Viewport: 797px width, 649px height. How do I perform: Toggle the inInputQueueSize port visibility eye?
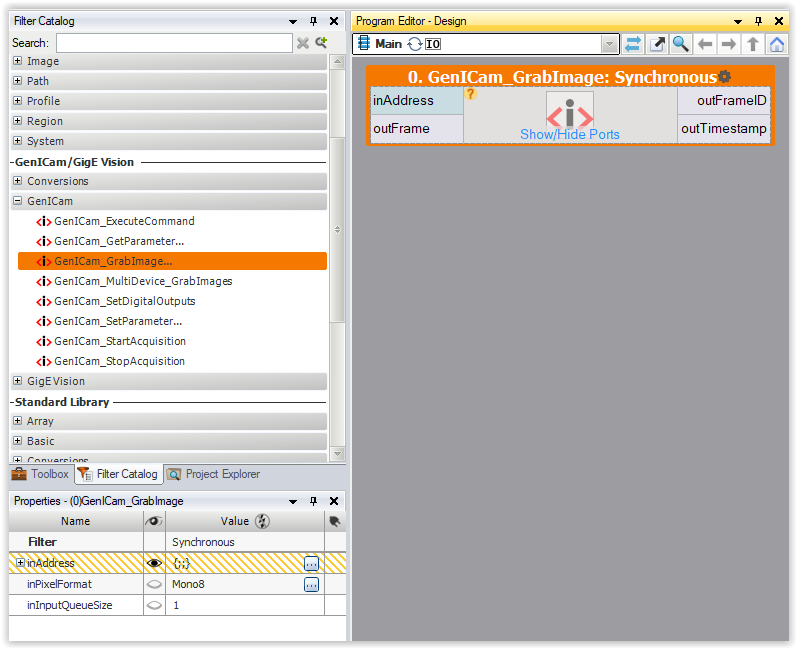[154, 605]
